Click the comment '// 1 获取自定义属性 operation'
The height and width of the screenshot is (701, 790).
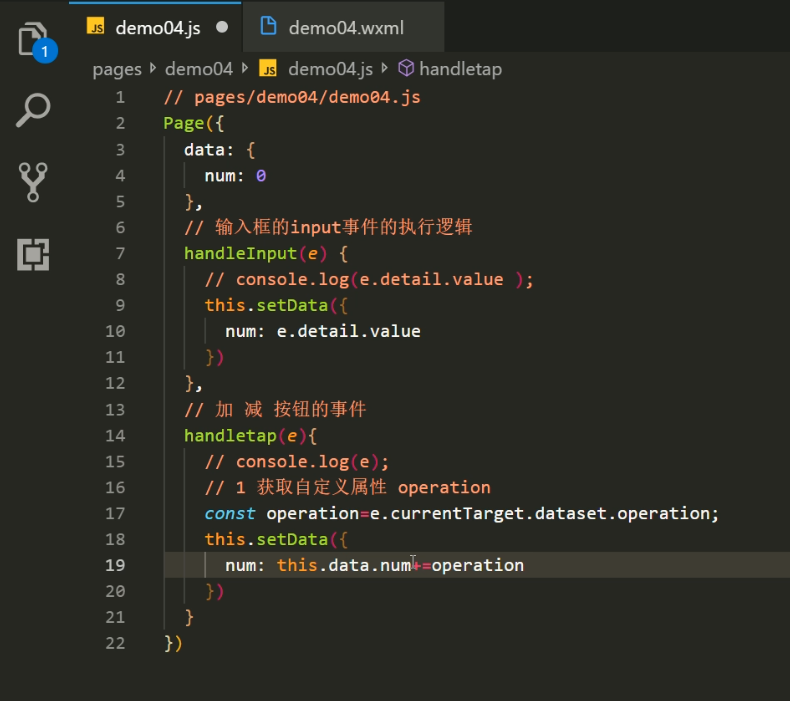348,487
